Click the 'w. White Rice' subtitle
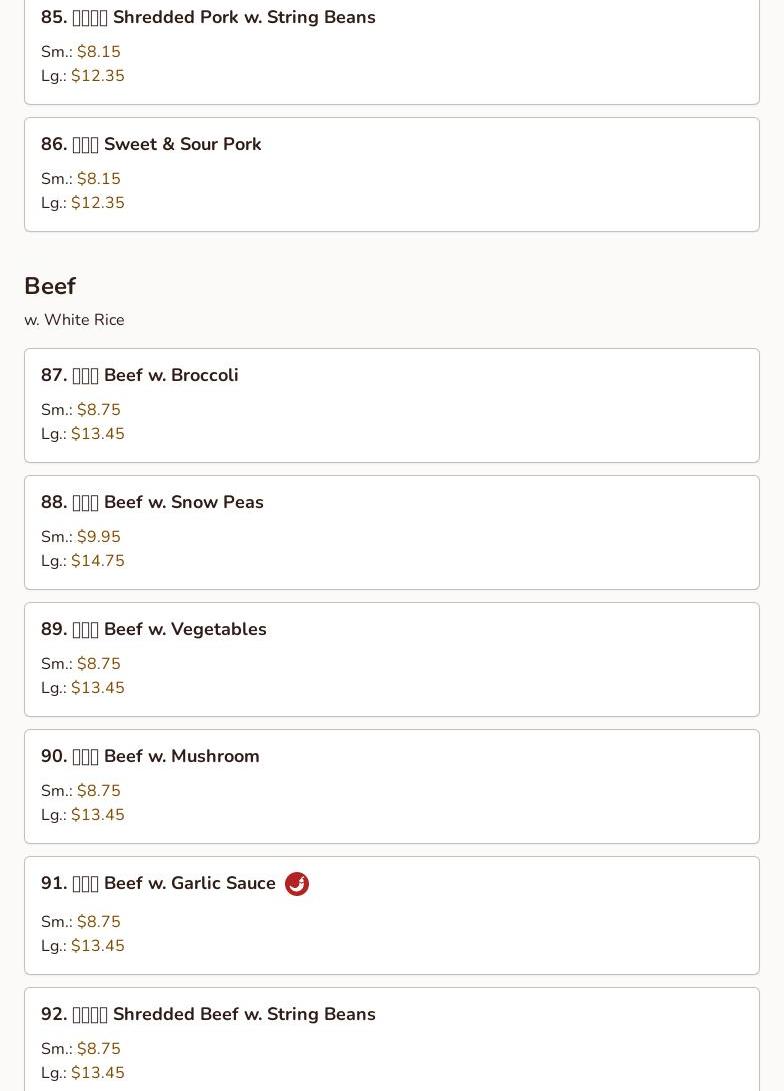 click(x=74, y=320)
